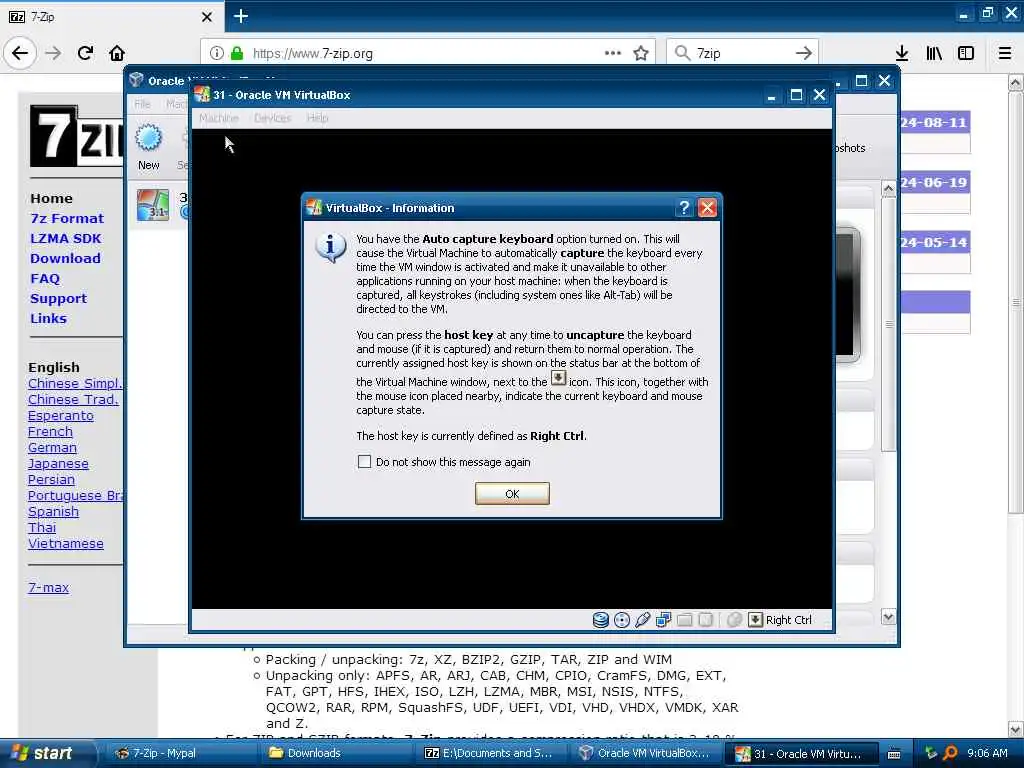Open the LZMA SDK link

click(x=65, y=238)
